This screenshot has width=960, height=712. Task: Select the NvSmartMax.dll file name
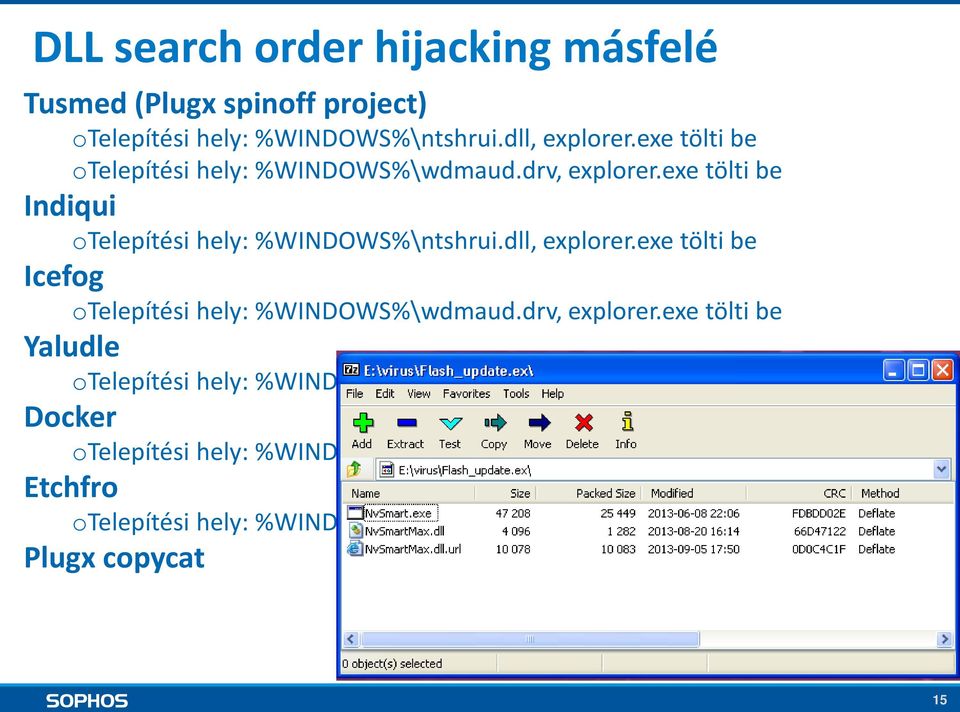405,531
